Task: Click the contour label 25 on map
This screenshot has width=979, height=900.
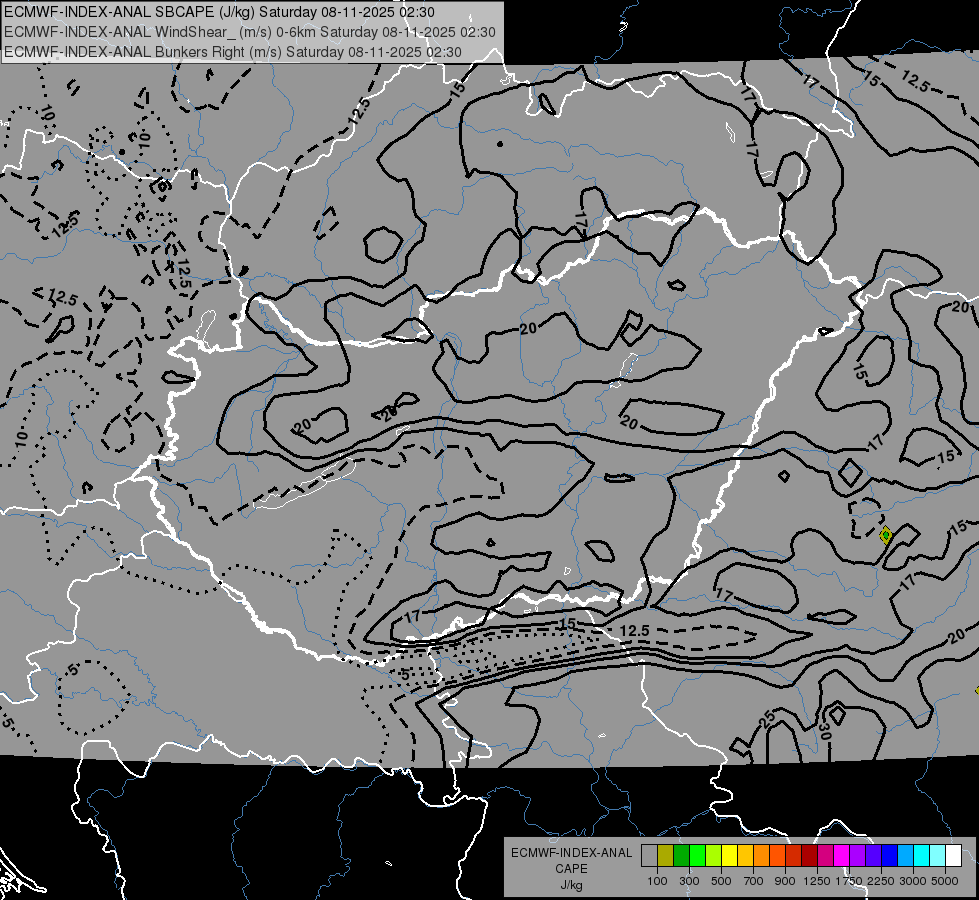Action: [767, 720]
